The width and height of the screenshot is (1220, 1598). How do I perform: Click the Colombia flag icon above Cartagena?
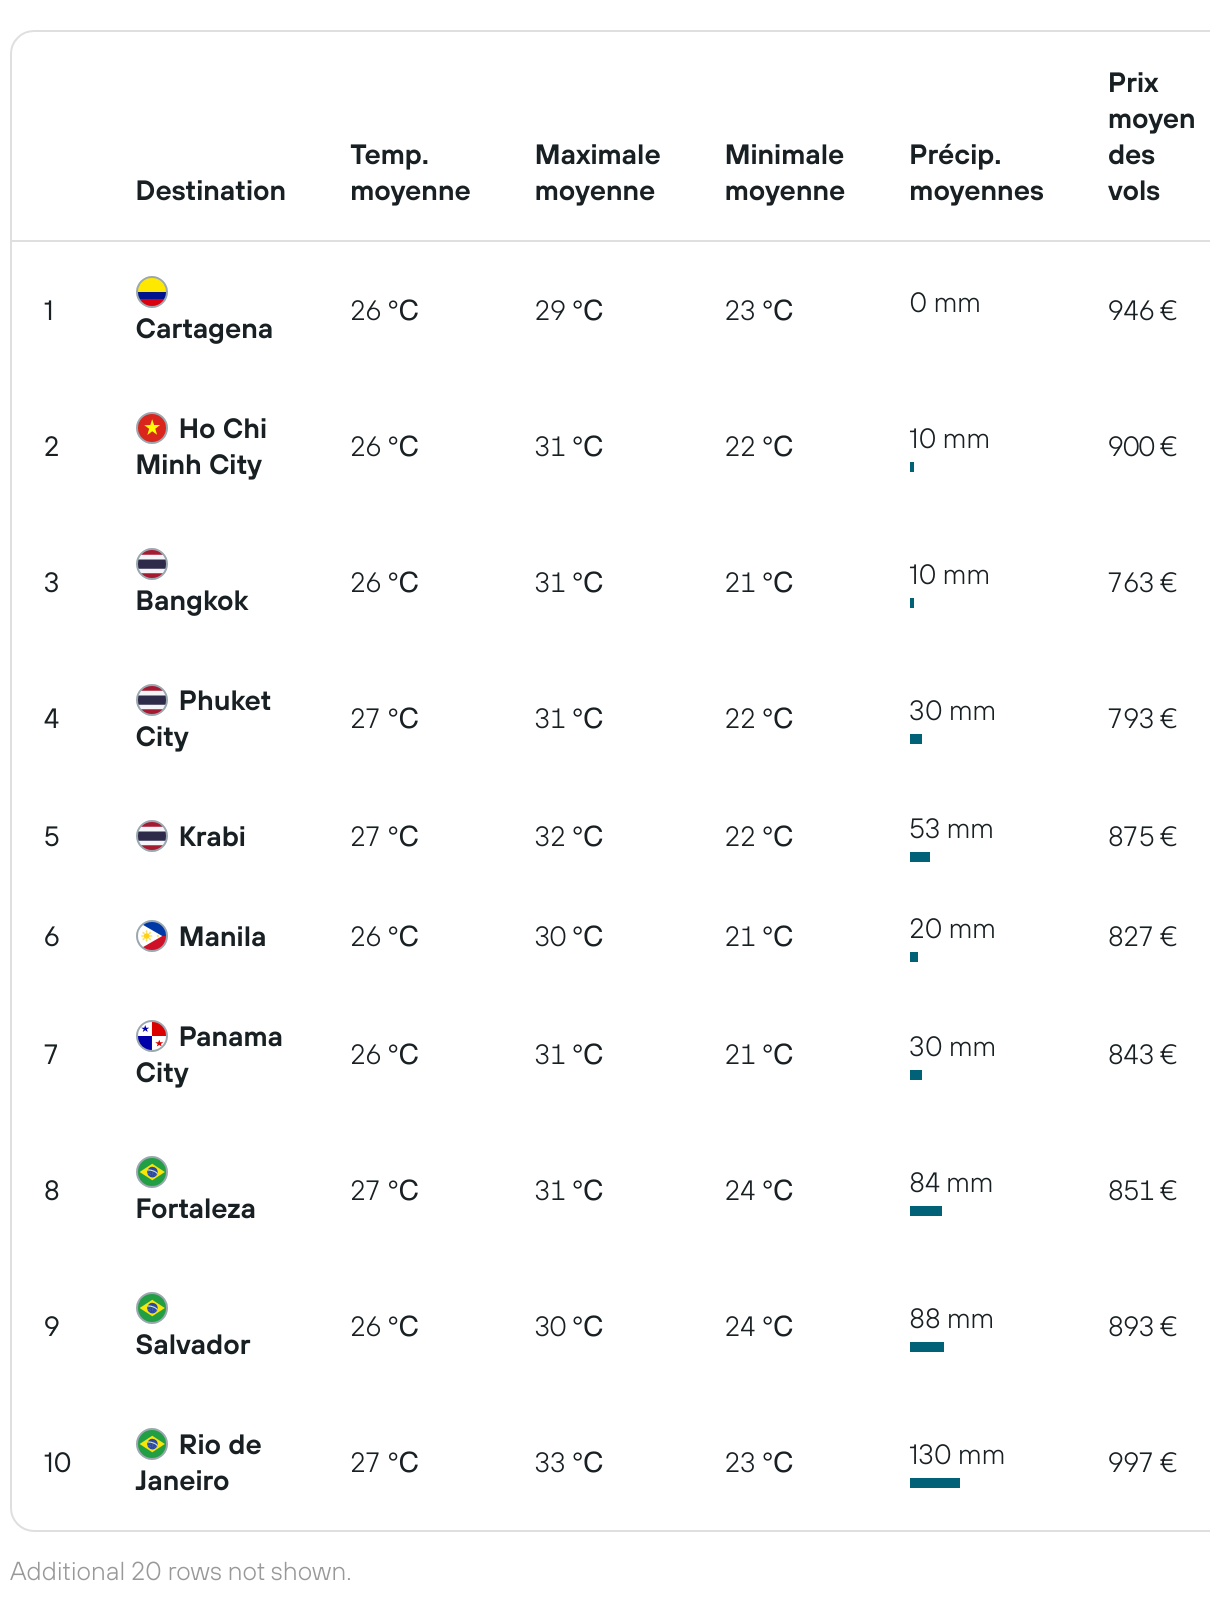point(152,292)
